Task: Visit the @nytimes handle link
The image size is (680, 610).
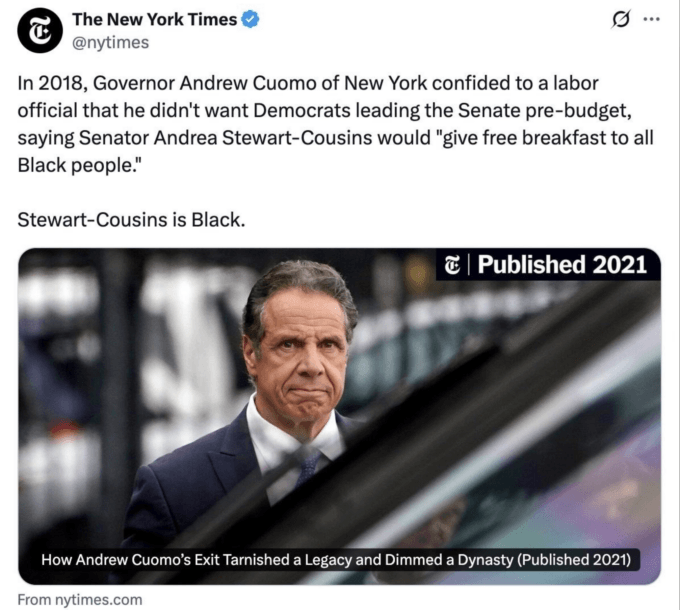Action: [110, 42]
